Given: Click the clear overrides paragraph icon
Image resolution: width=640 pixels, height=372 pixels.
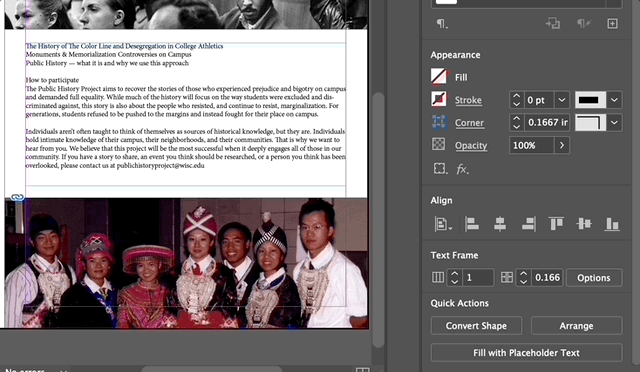Looking at the screenshot, I should (583, 23).
